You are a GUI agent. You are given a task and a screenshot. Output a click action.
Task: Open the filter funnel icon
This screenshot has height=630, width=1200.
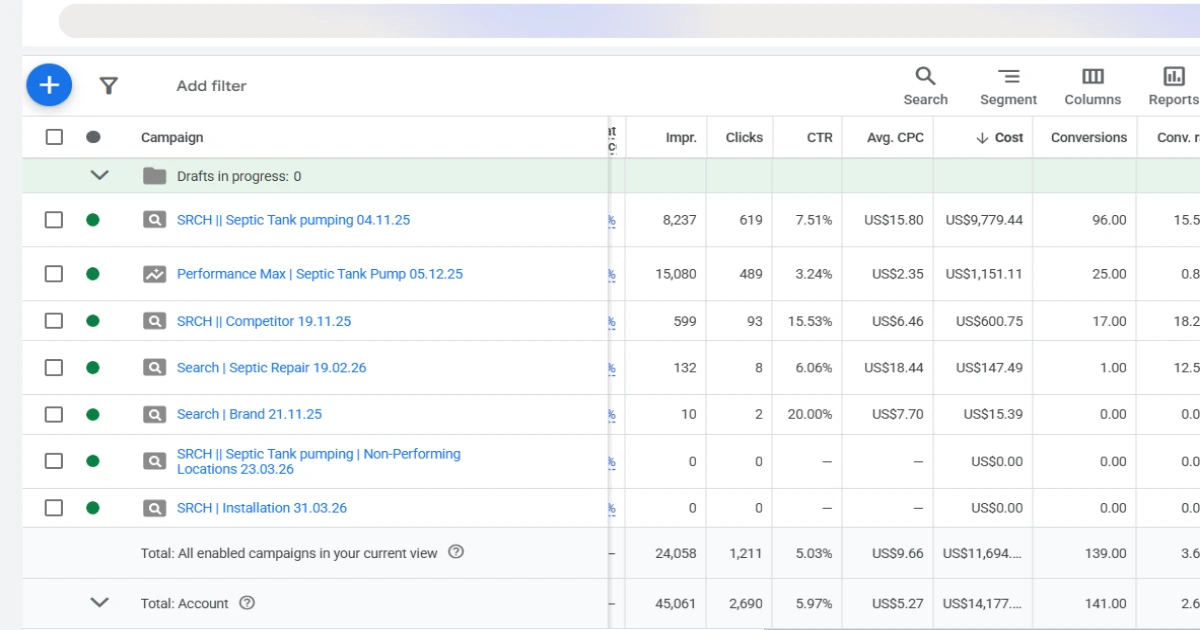109,86
